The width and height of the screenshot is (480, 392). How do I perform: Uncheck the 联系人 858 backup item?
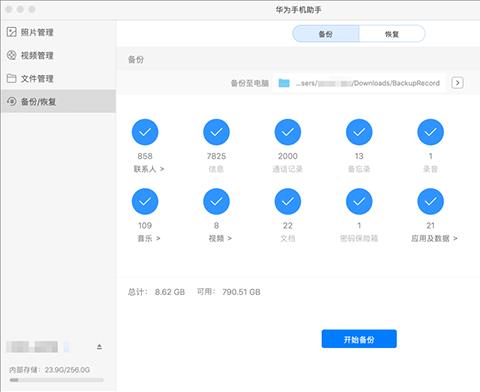(x=145, y=132)
